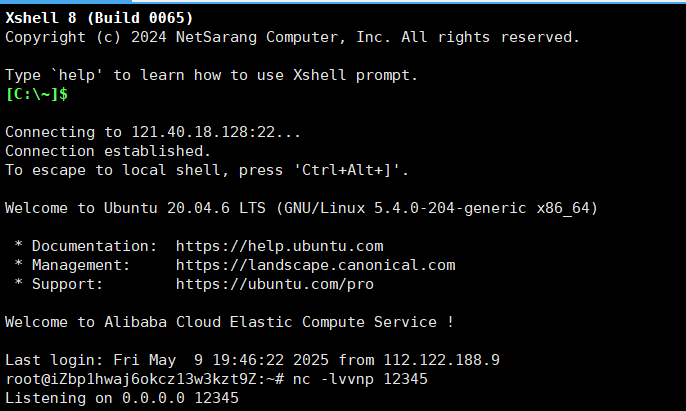Click the 121.40.18.128:22 connection address
Viewport: 686px width, 411px height.
(x=203, y=132)
